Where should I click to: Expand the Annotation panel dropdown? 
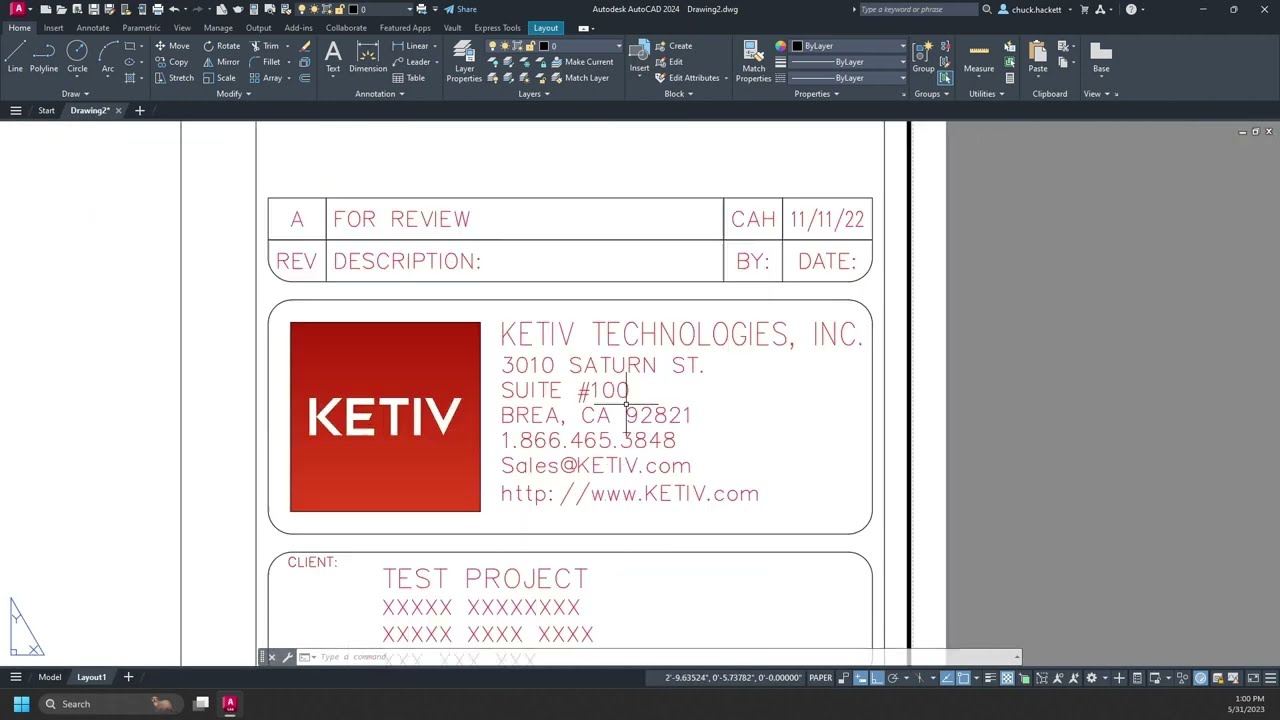click(380, 94)
